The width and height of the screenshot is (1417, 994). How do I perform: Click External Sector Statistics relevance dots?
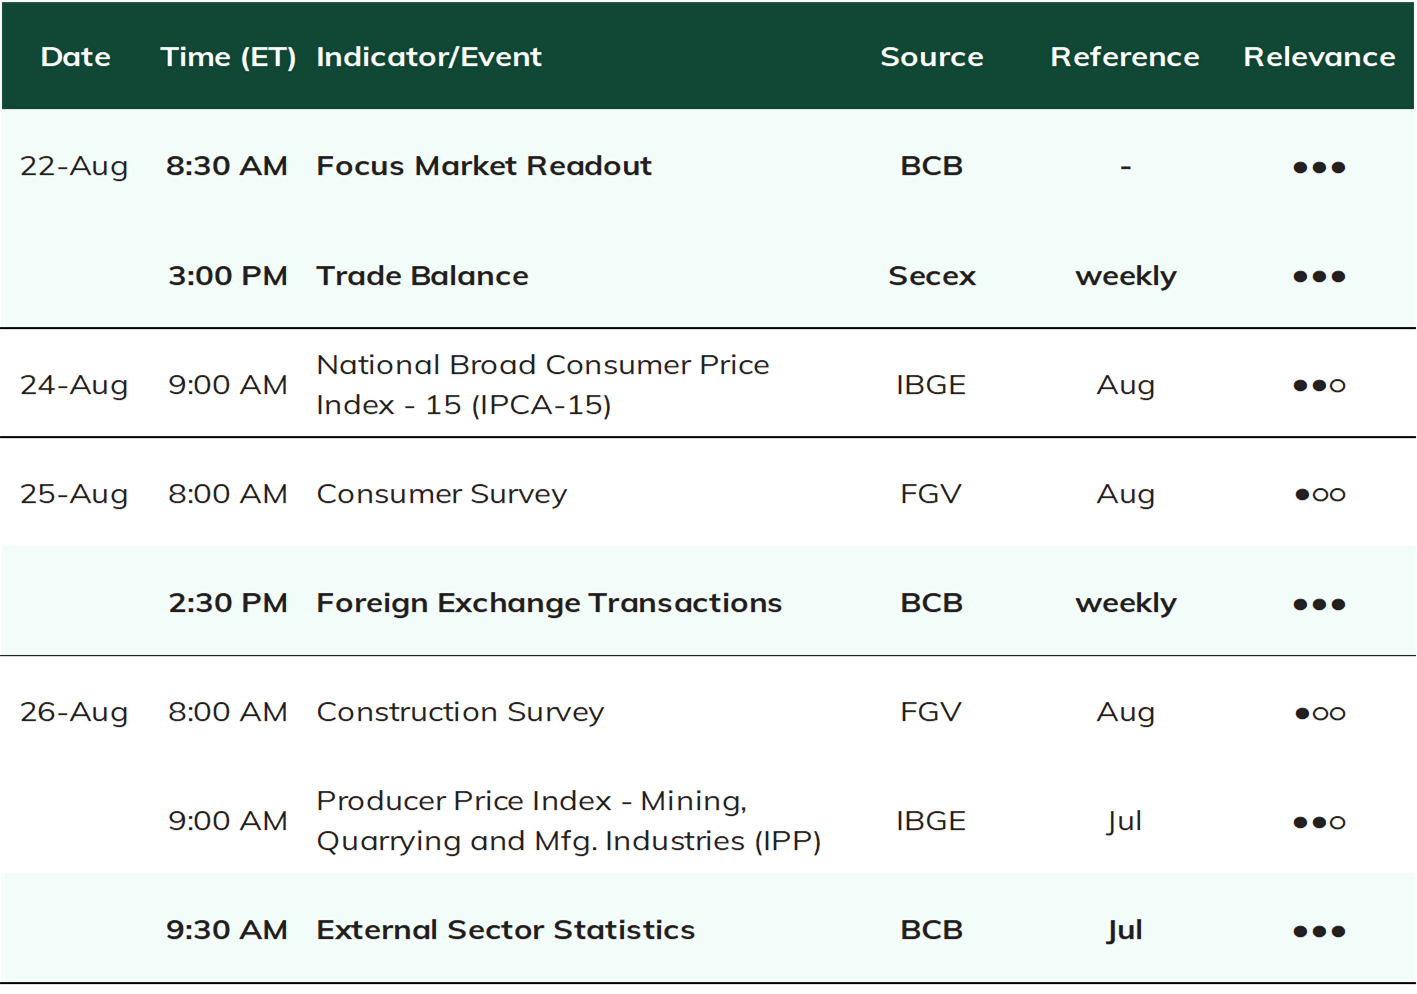(x=1319, y=931)
